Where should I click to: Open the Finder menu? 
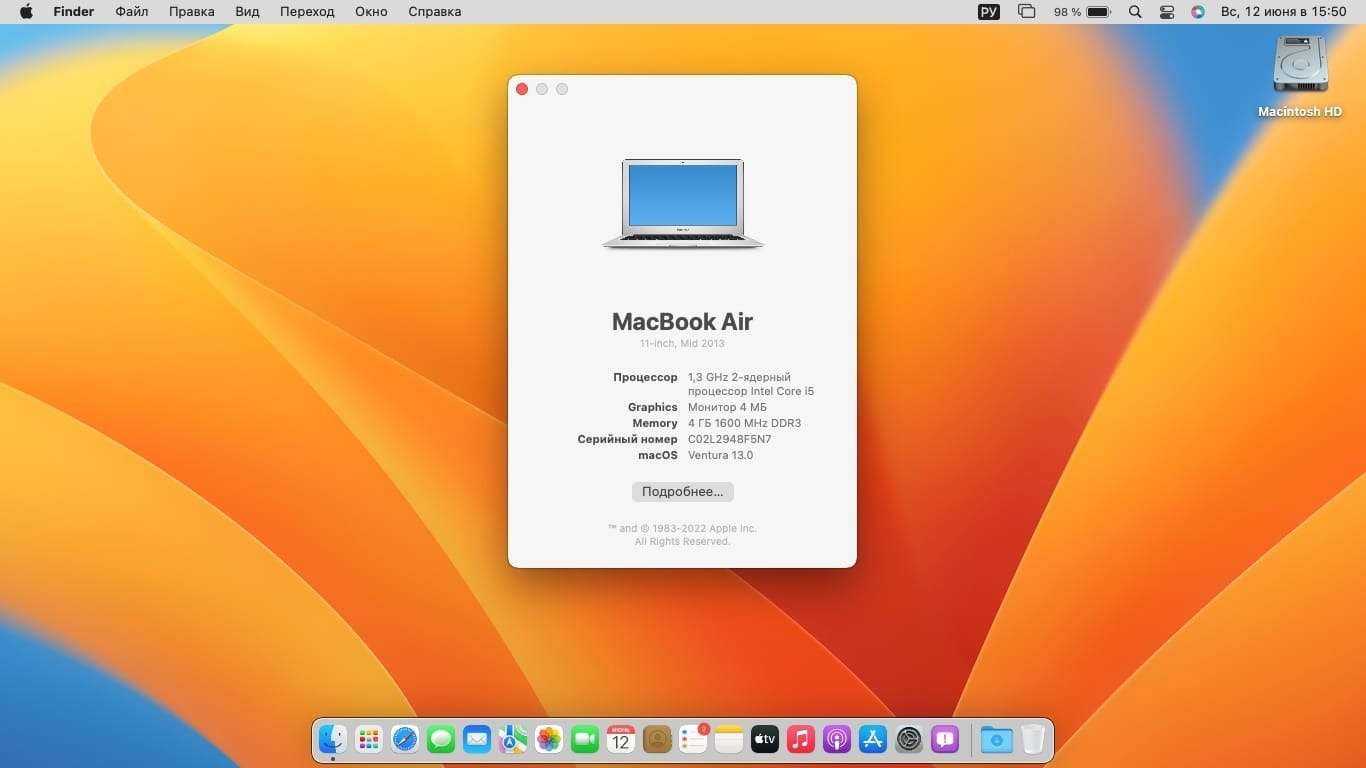(x=73, y=12)
